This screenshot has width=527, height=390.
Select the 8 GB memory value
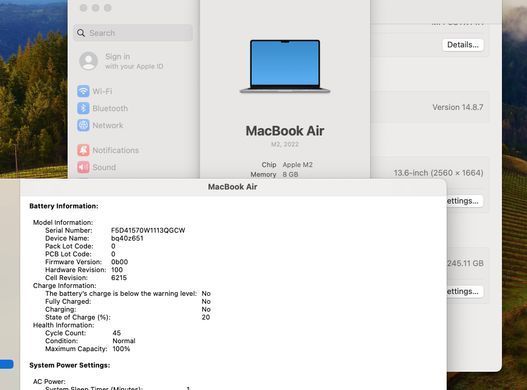point(290,174)
